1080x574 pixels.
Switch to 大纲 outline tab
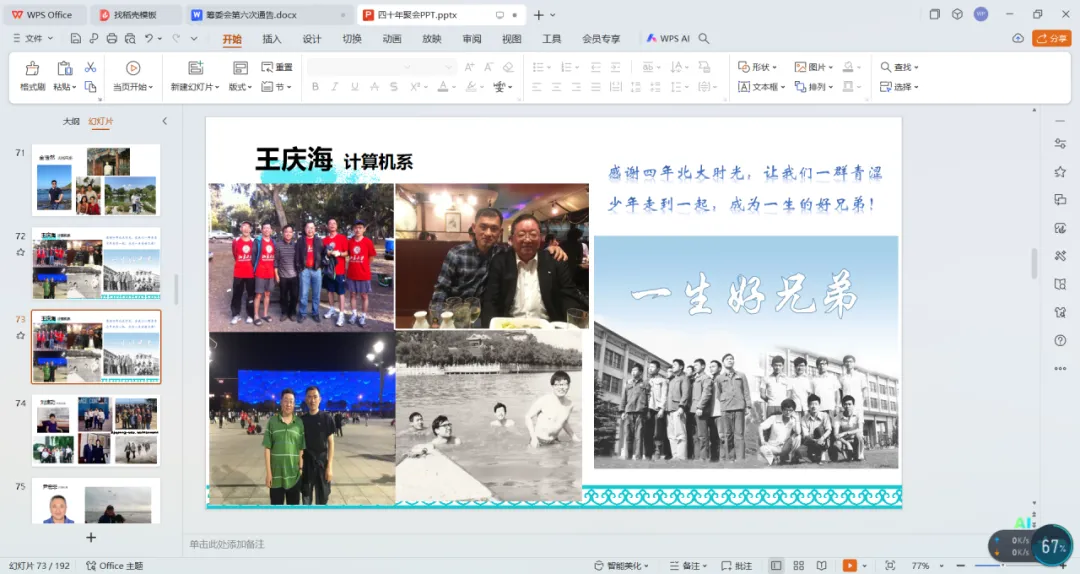coord(71,121)
